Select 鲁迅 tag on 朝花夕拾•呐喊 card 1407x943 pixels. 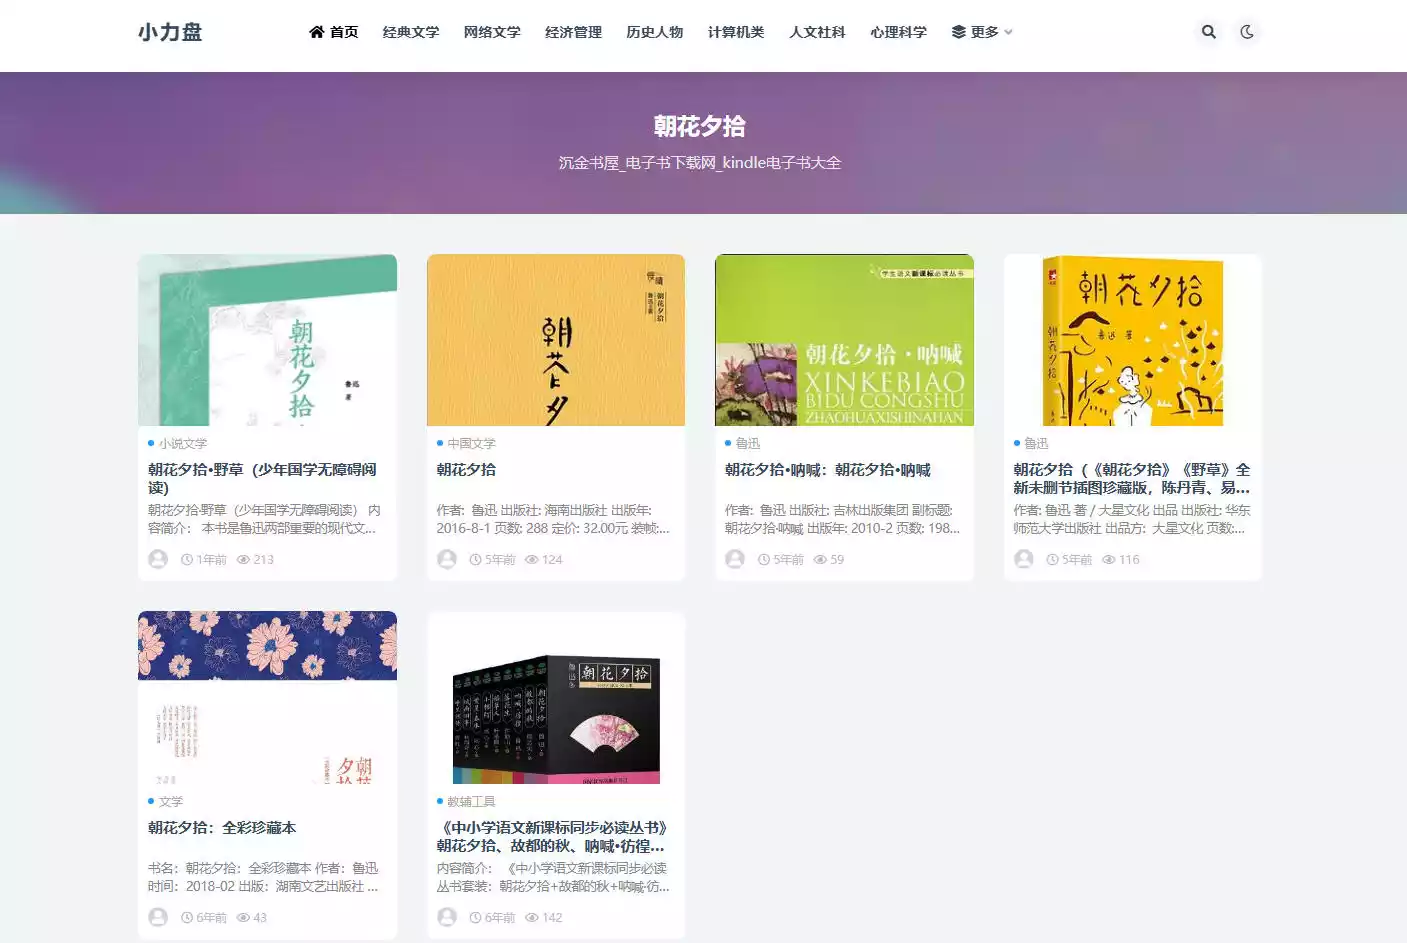tap(748, 443)
